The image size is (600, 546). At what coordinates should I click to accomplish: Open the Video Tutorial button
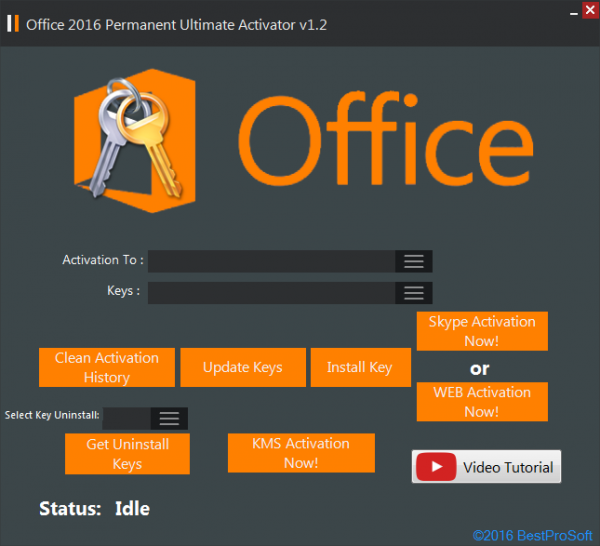[486, 466]
